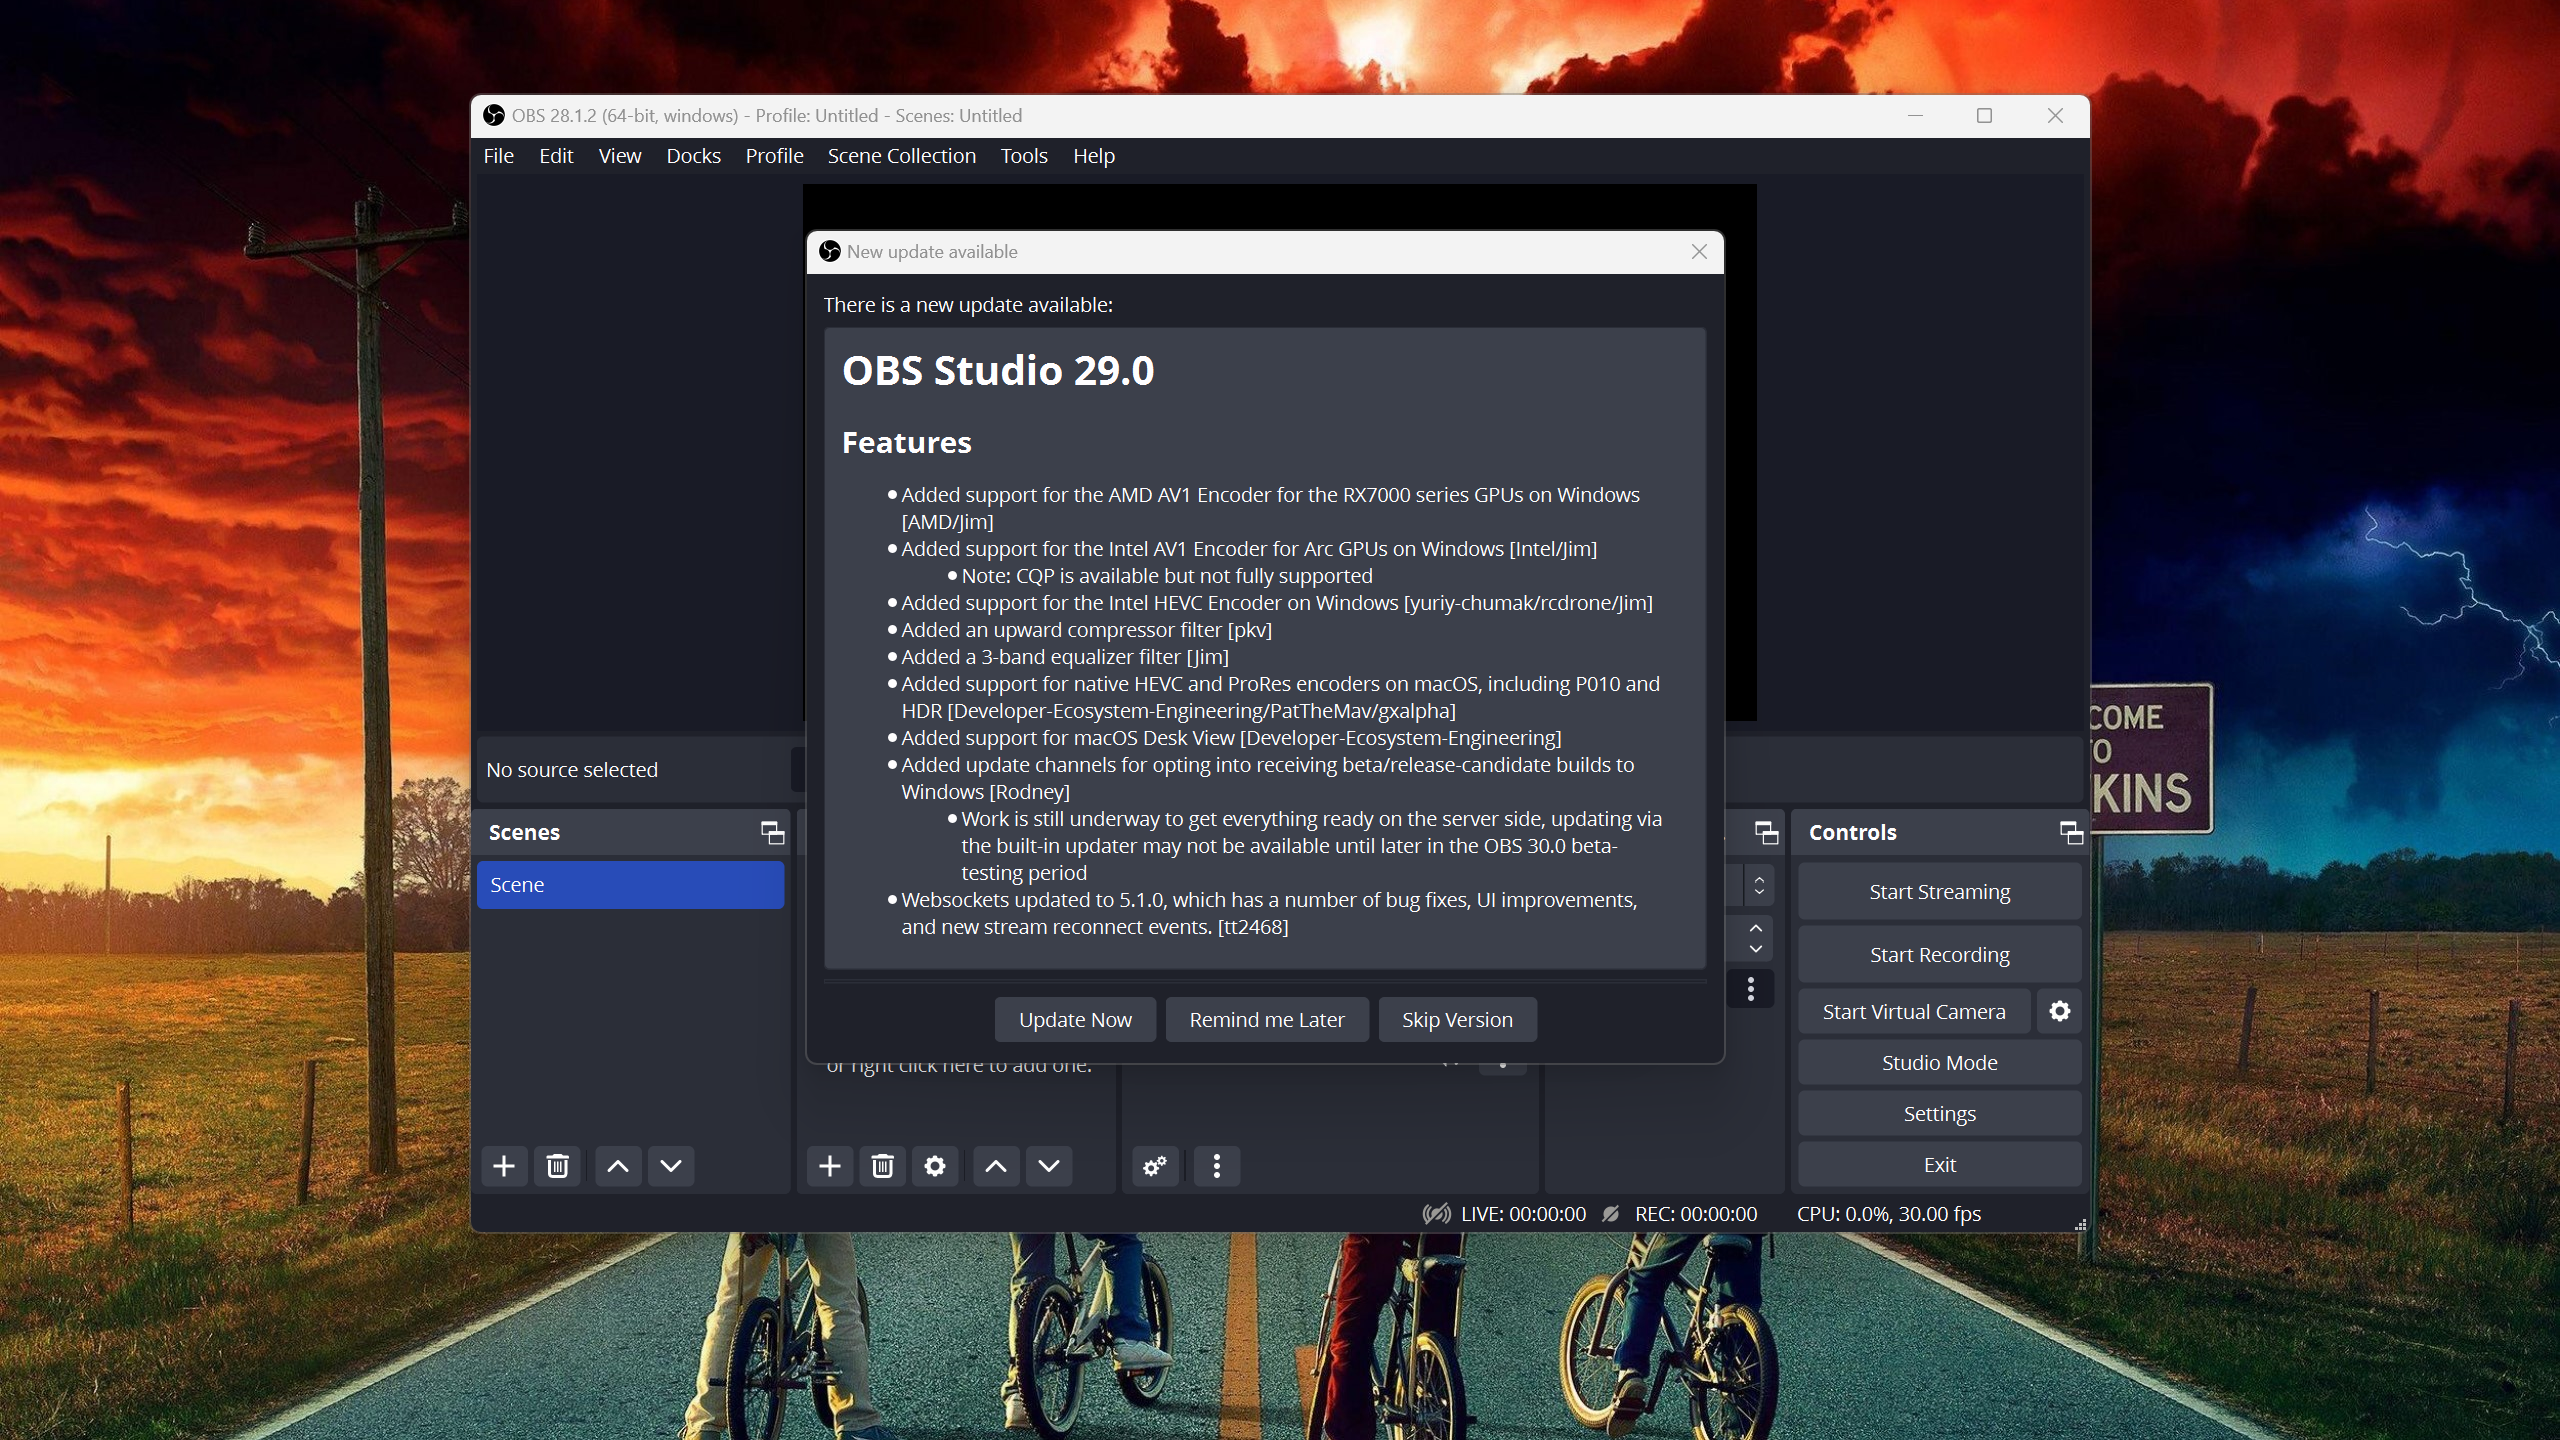This screenshot has width=2560, height=1440.
Task: Close the New update available dialog
Action: 1699,252
